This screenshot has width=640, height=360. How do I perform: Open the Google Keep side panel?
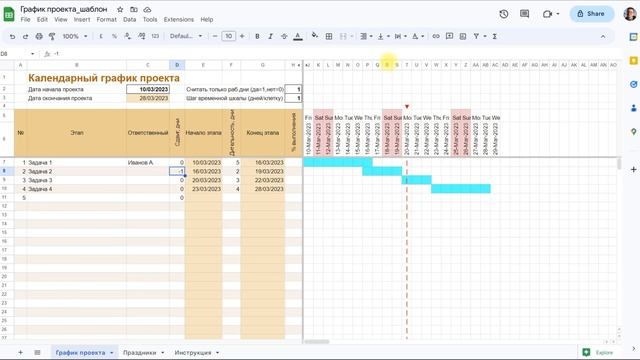[x=633, y=61]
